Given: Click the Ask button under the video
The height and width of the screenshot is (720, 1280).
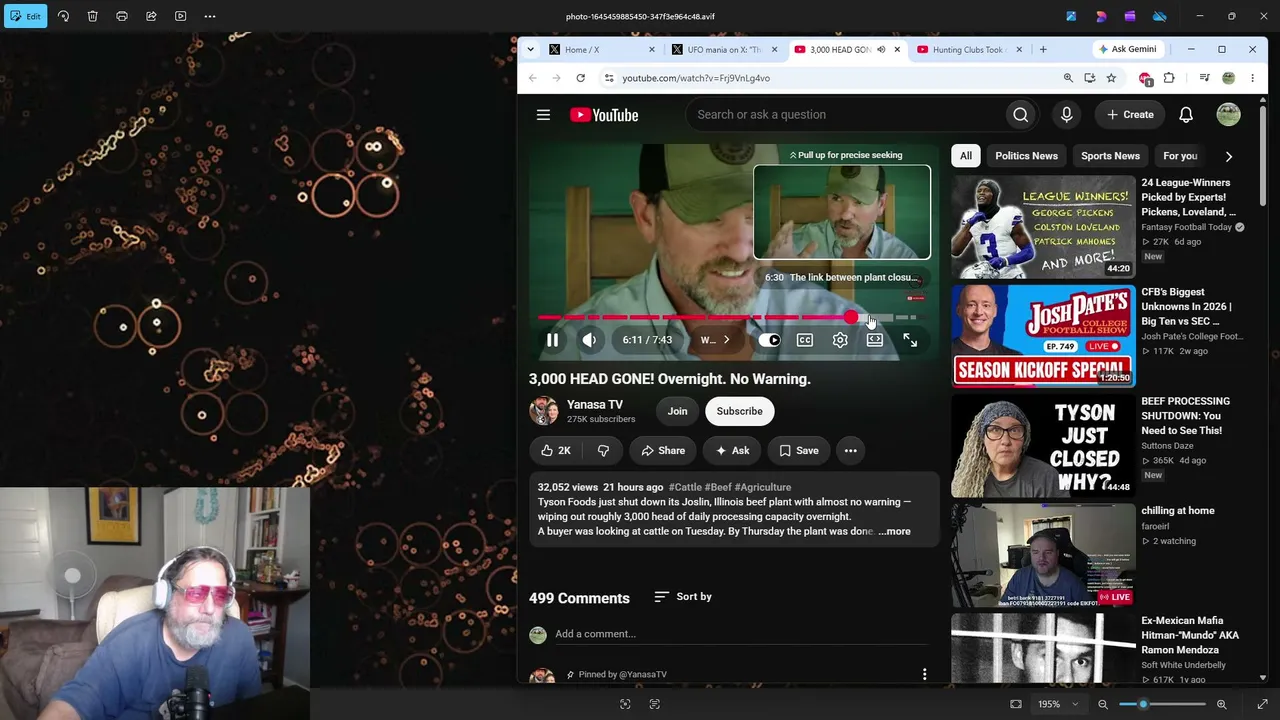Looking at the screenshot, I should pos(732,451).
